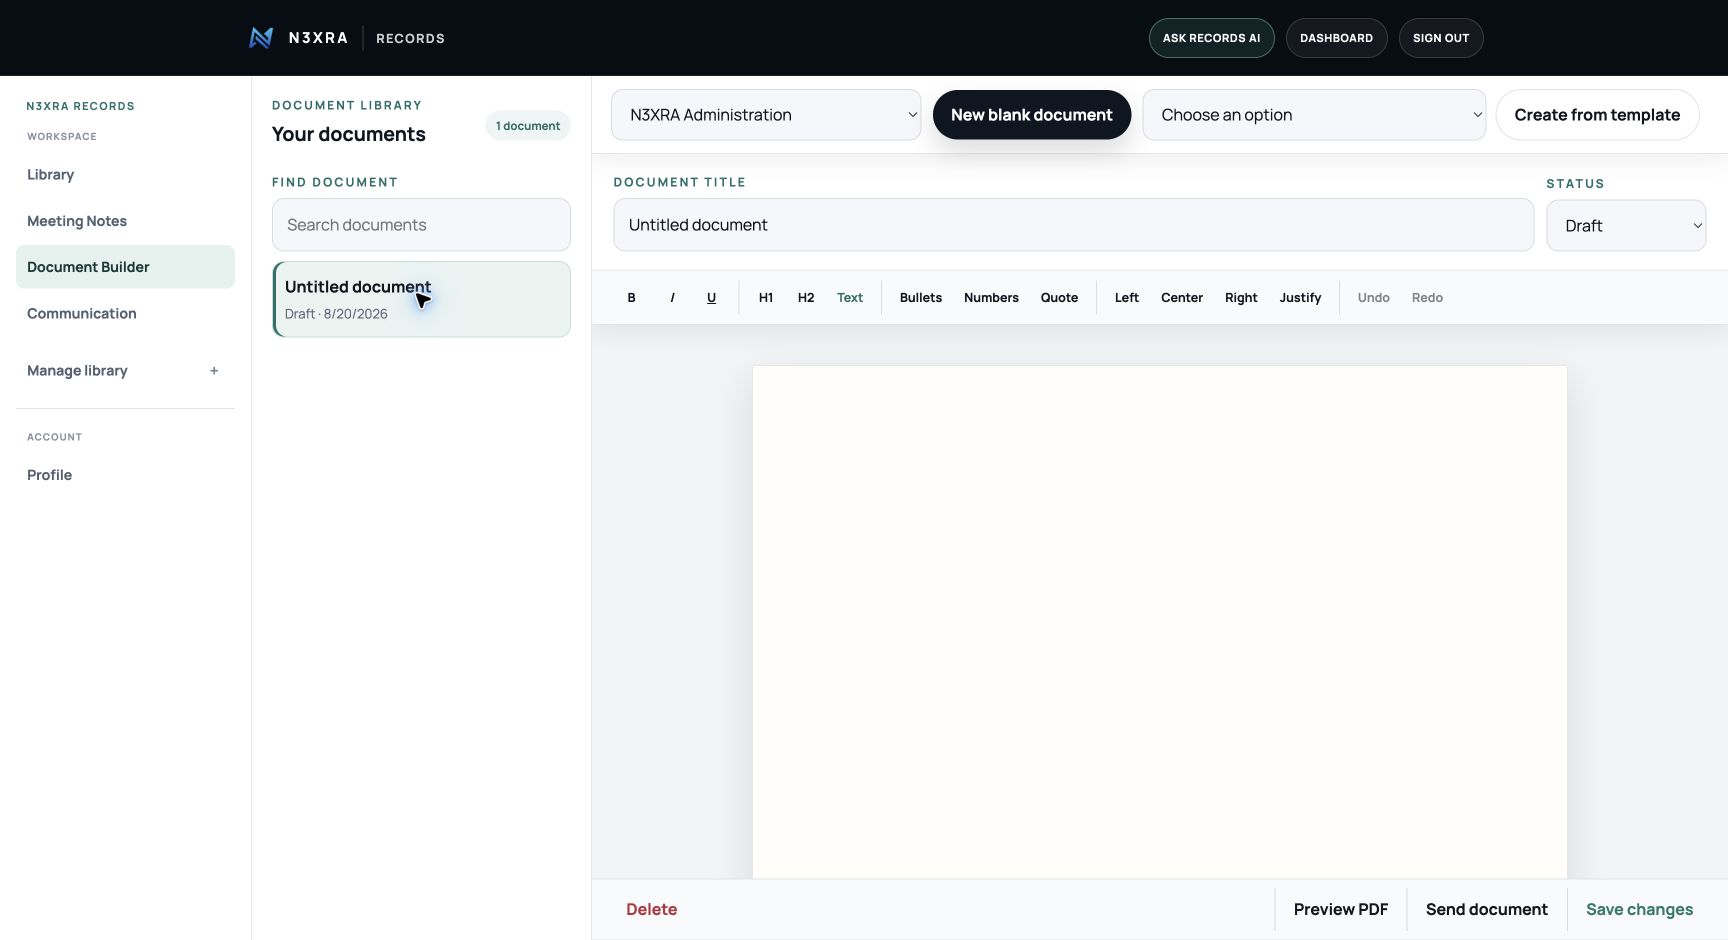This screenshot has height=940, width=1728.
Task: Click Sign Out
Action: click(1441, 38)
